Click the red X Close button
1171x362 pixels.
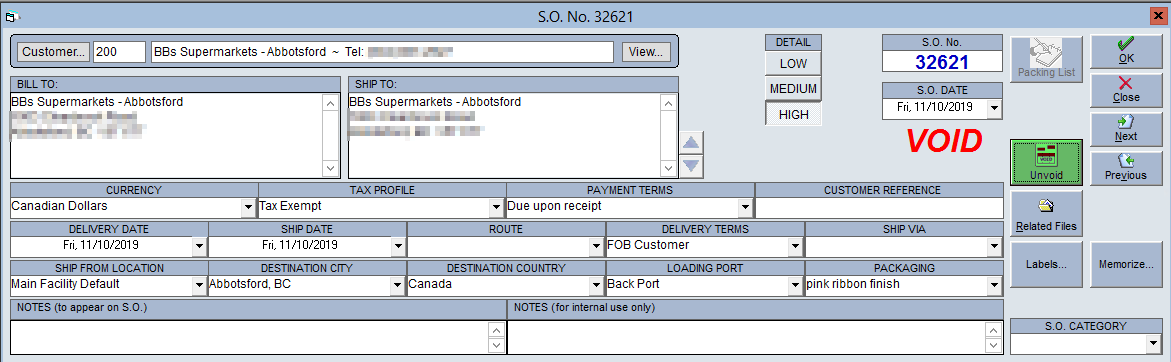click(1125, 90)
